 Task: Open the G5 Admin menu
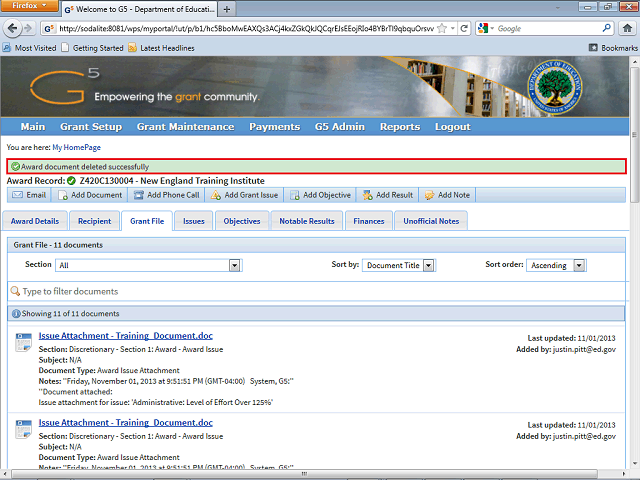click(340, 127)
